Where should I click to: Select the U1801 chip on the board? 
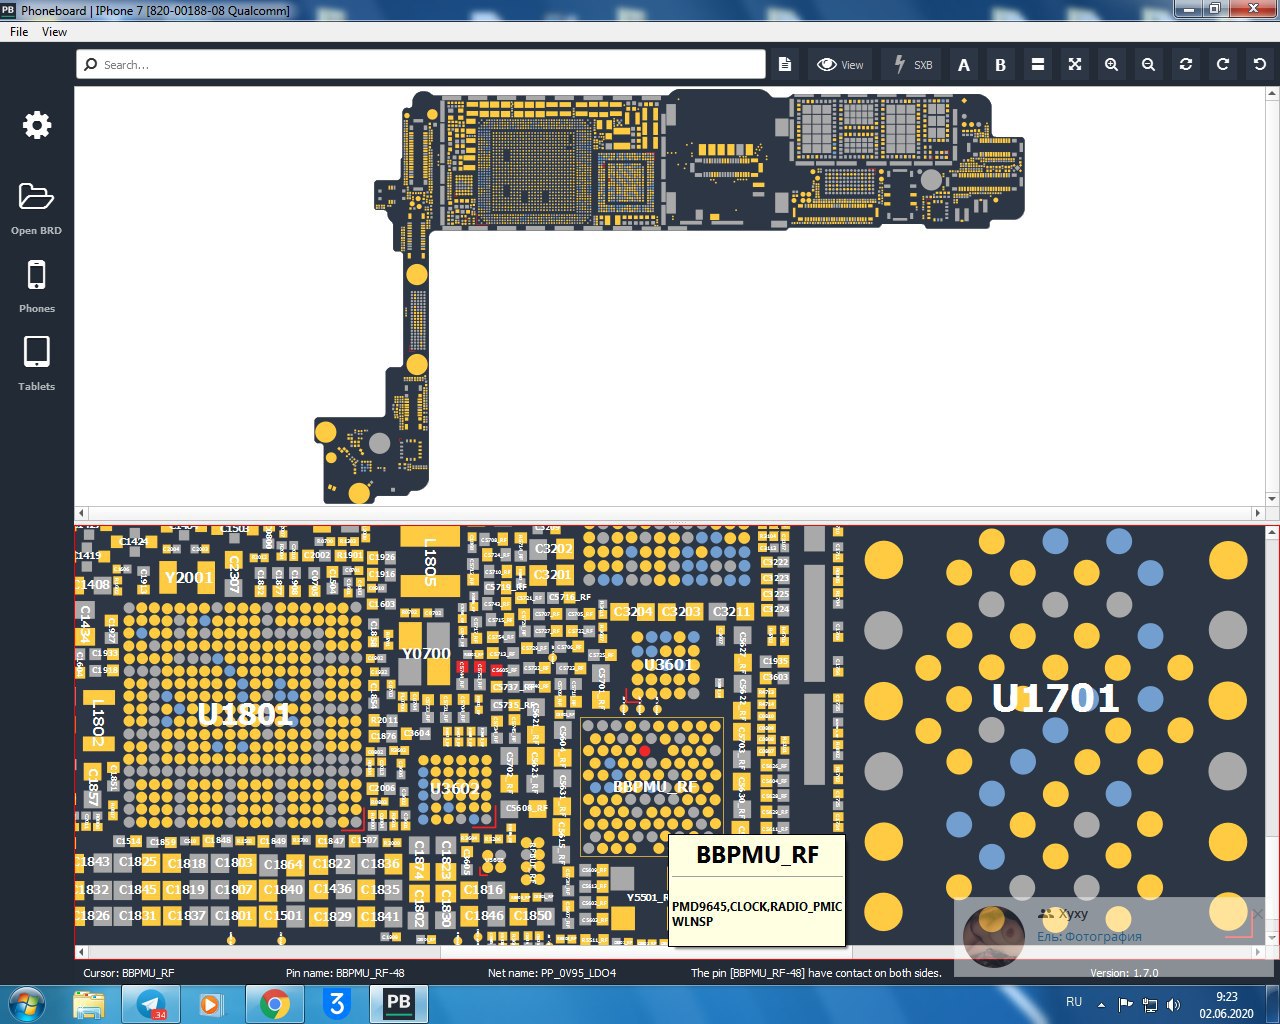(245, 714)
